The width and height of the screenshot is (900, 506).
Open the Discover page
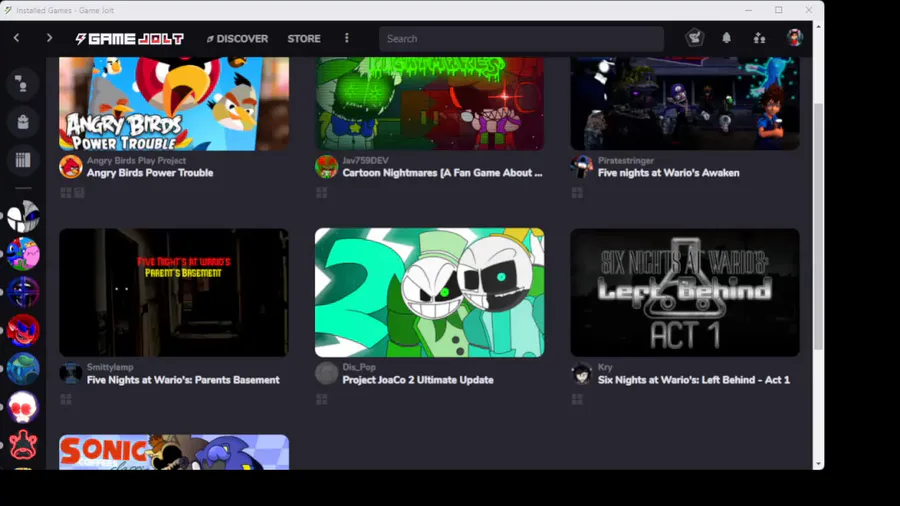[237, 38]
